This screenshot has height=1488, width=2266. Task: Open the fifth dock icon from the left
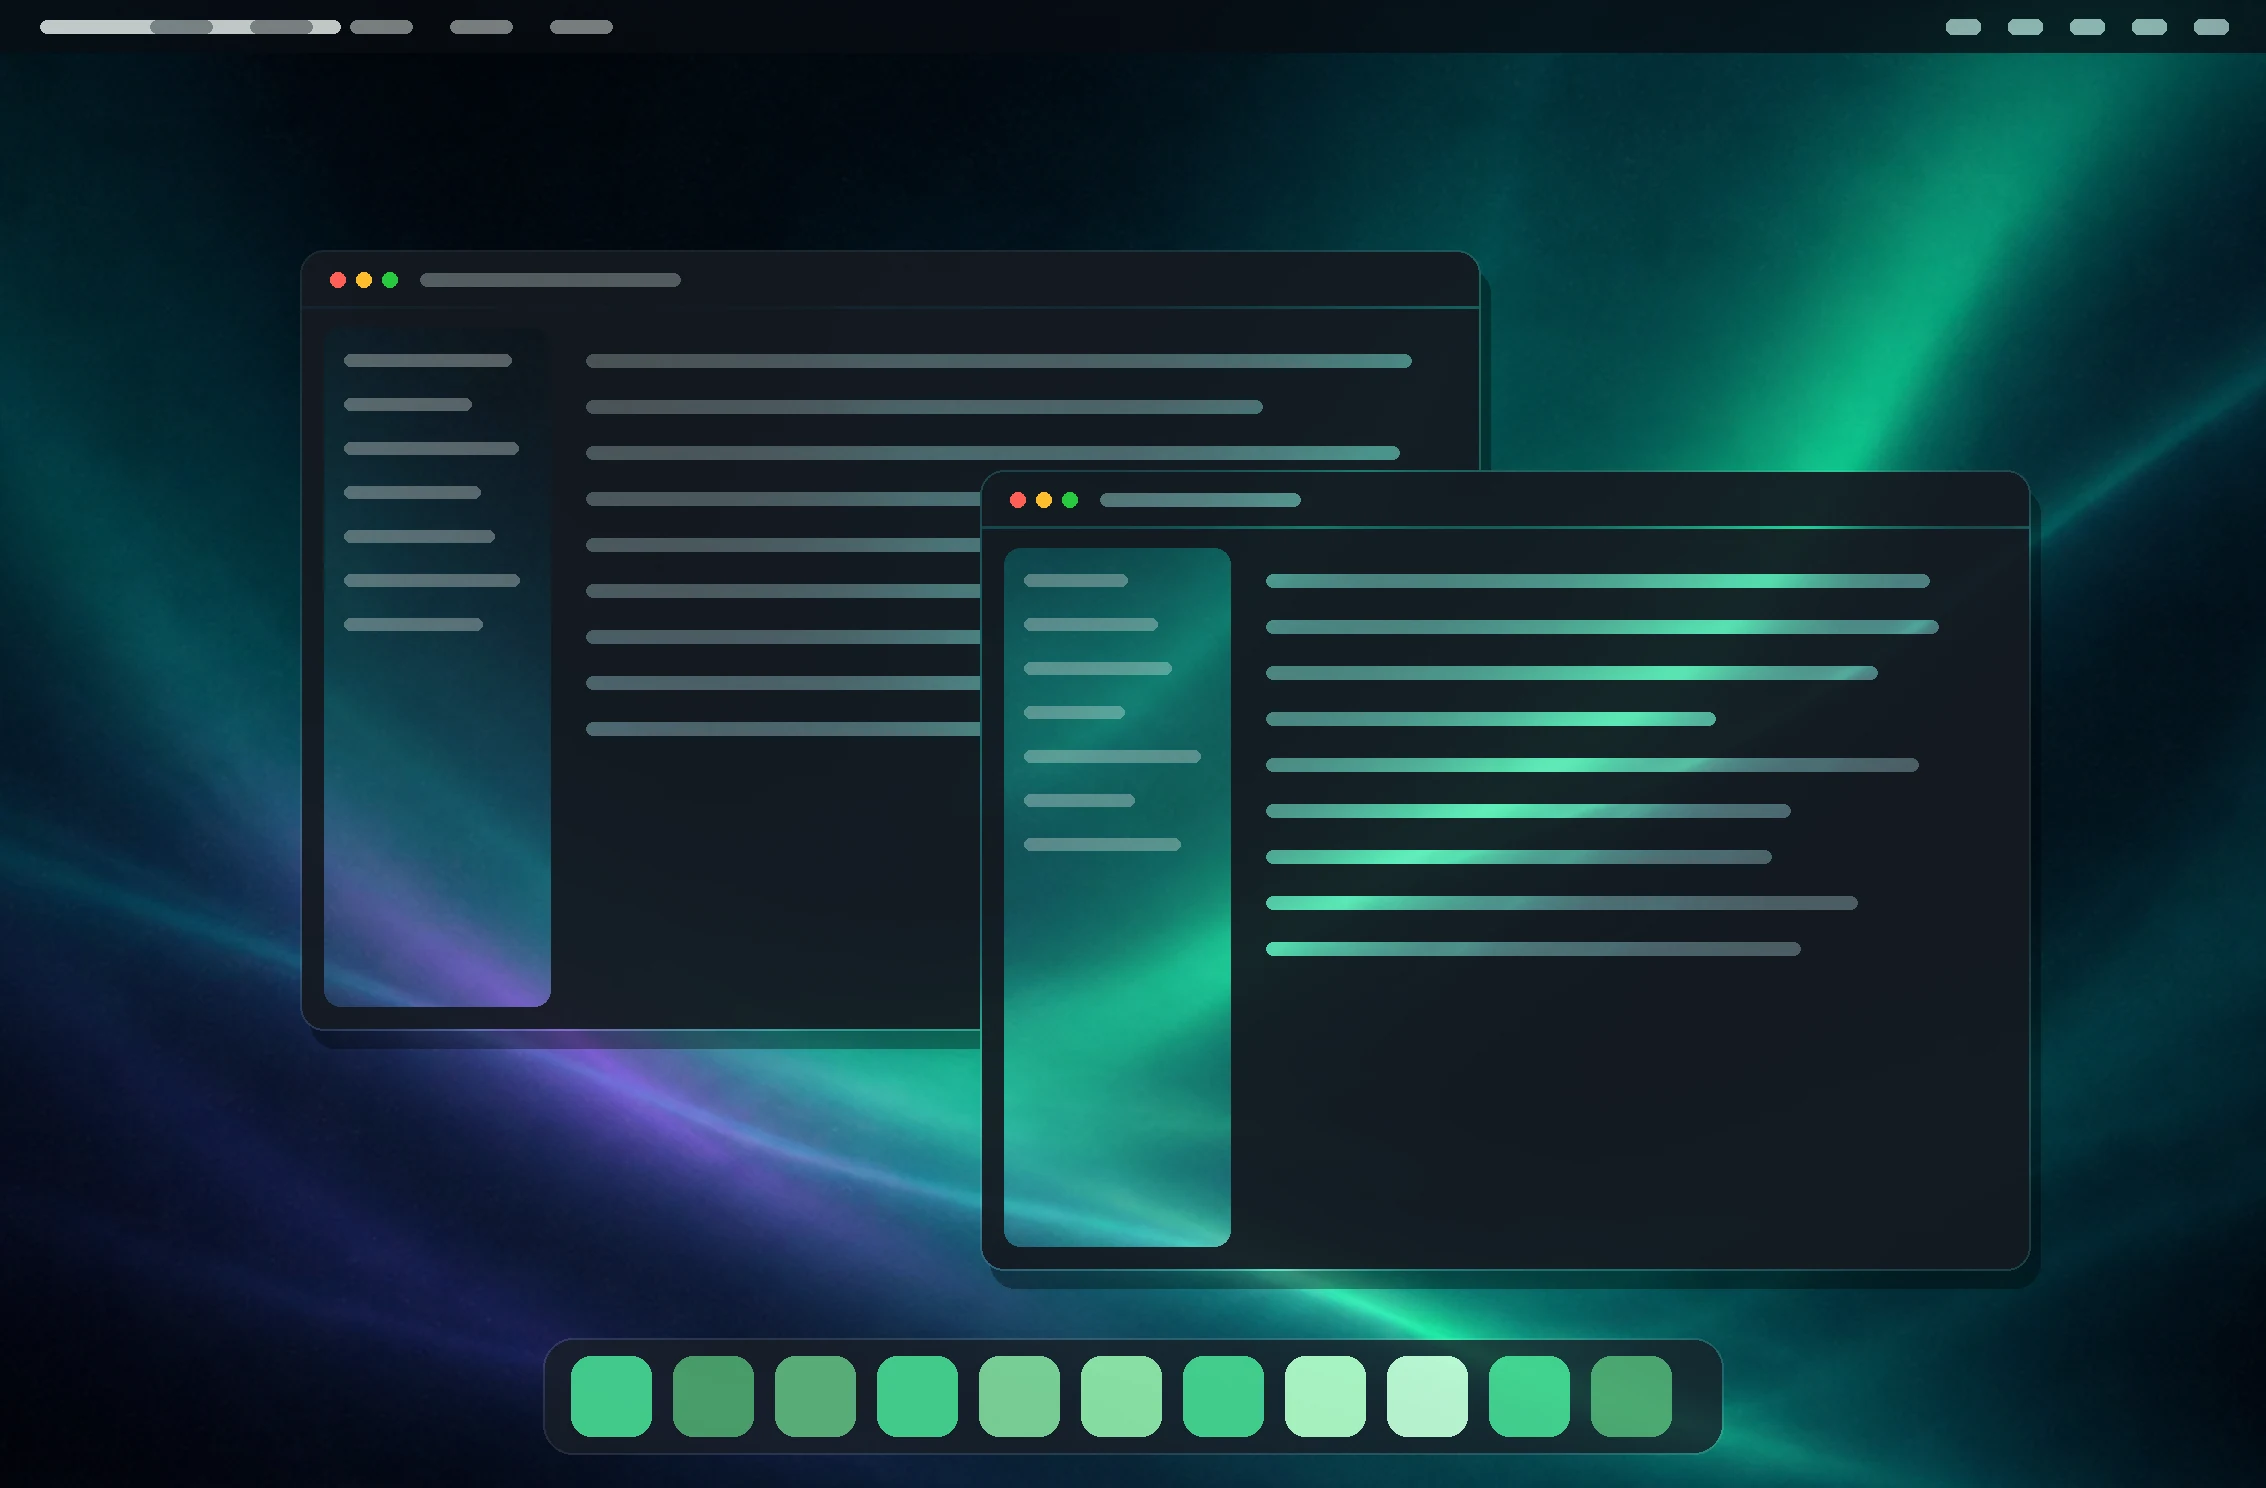1019,1396
